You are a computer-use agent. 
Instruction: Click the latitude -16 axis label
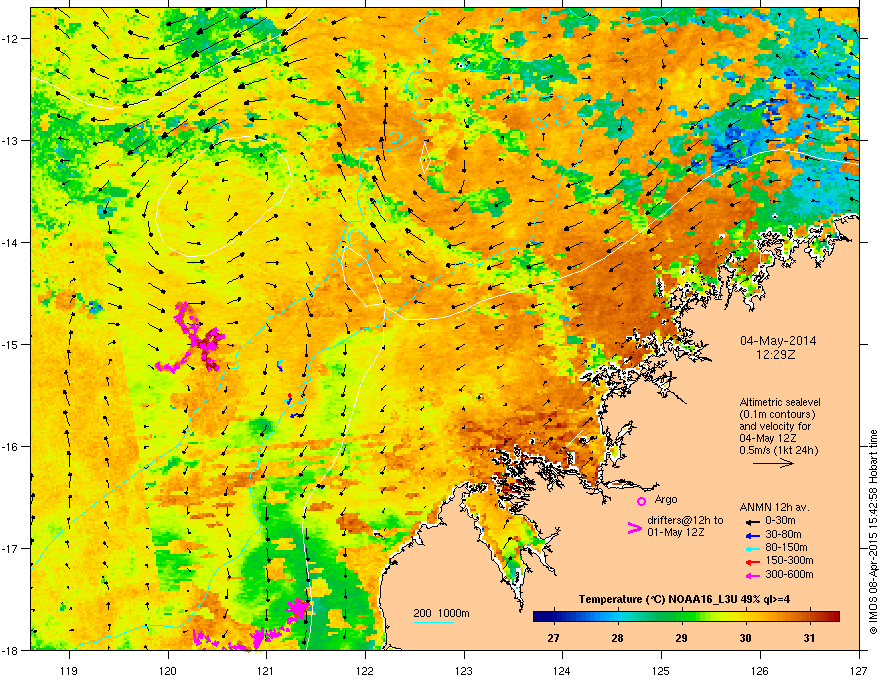[10, 446]
